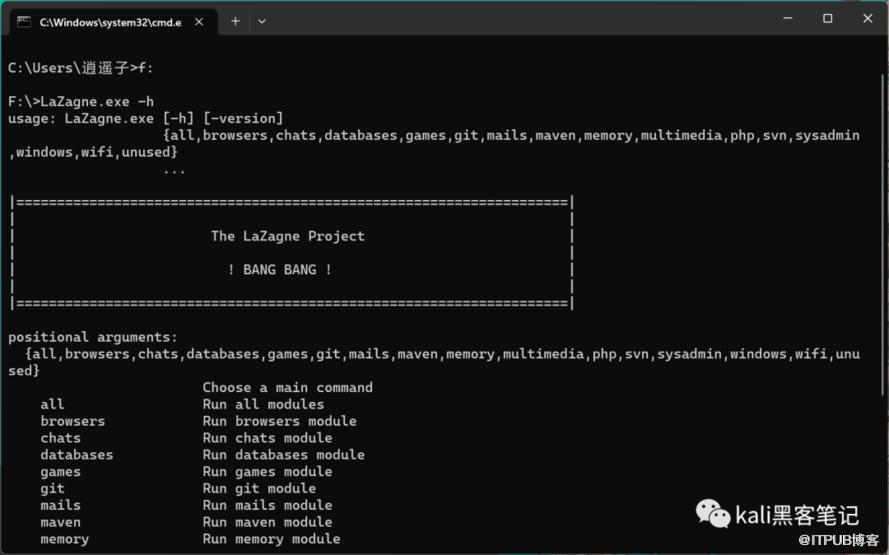
Task: Click the 'Run all modules' description
Action: [x=263, y=404]
